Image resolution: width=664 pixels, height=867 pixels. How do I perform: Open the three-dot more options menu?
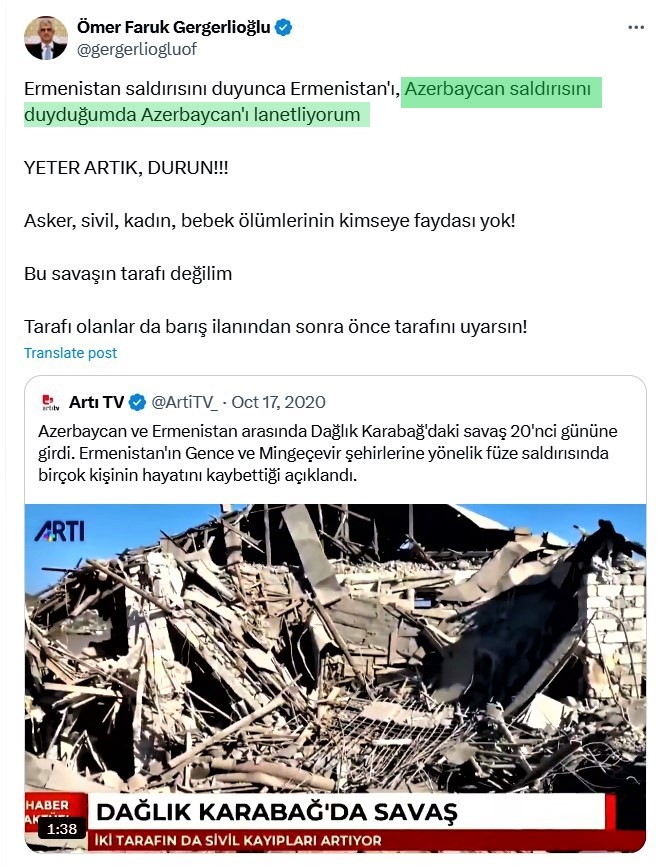pyautogui.click(x=636, y=27)
